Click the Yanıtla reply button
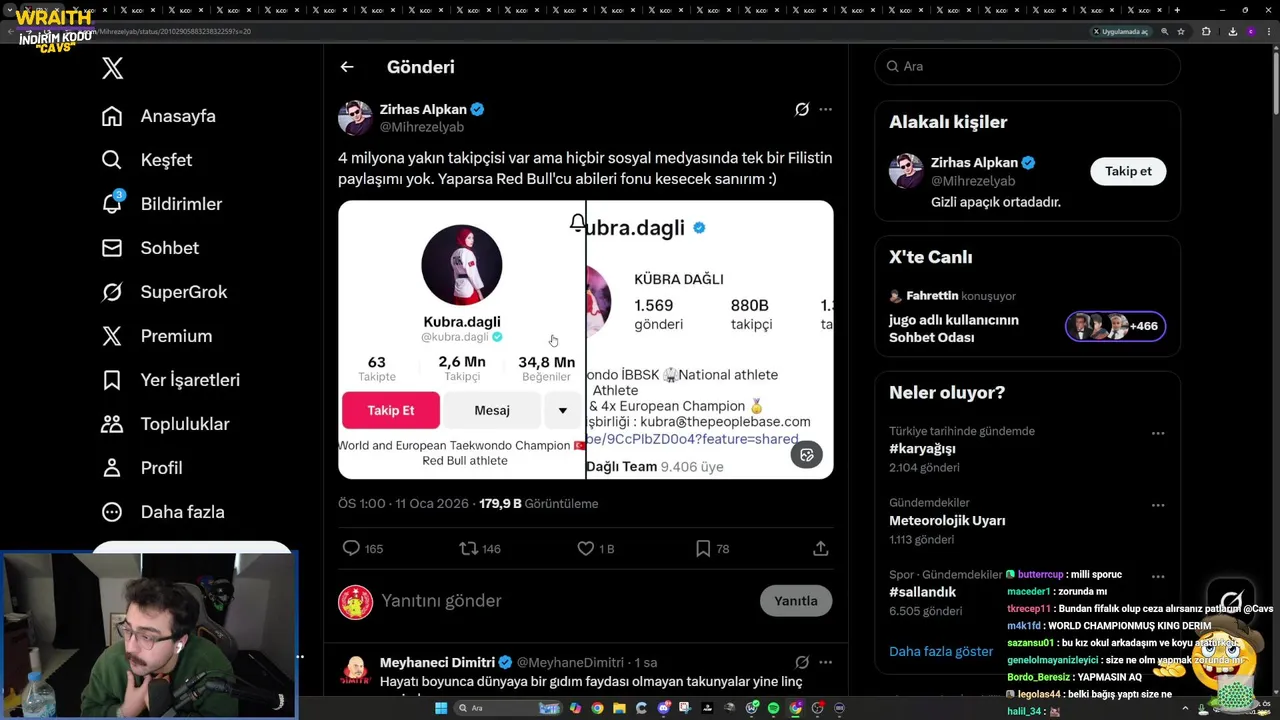This screenshot has height=720, width=1280. click(x=796, y=601)
